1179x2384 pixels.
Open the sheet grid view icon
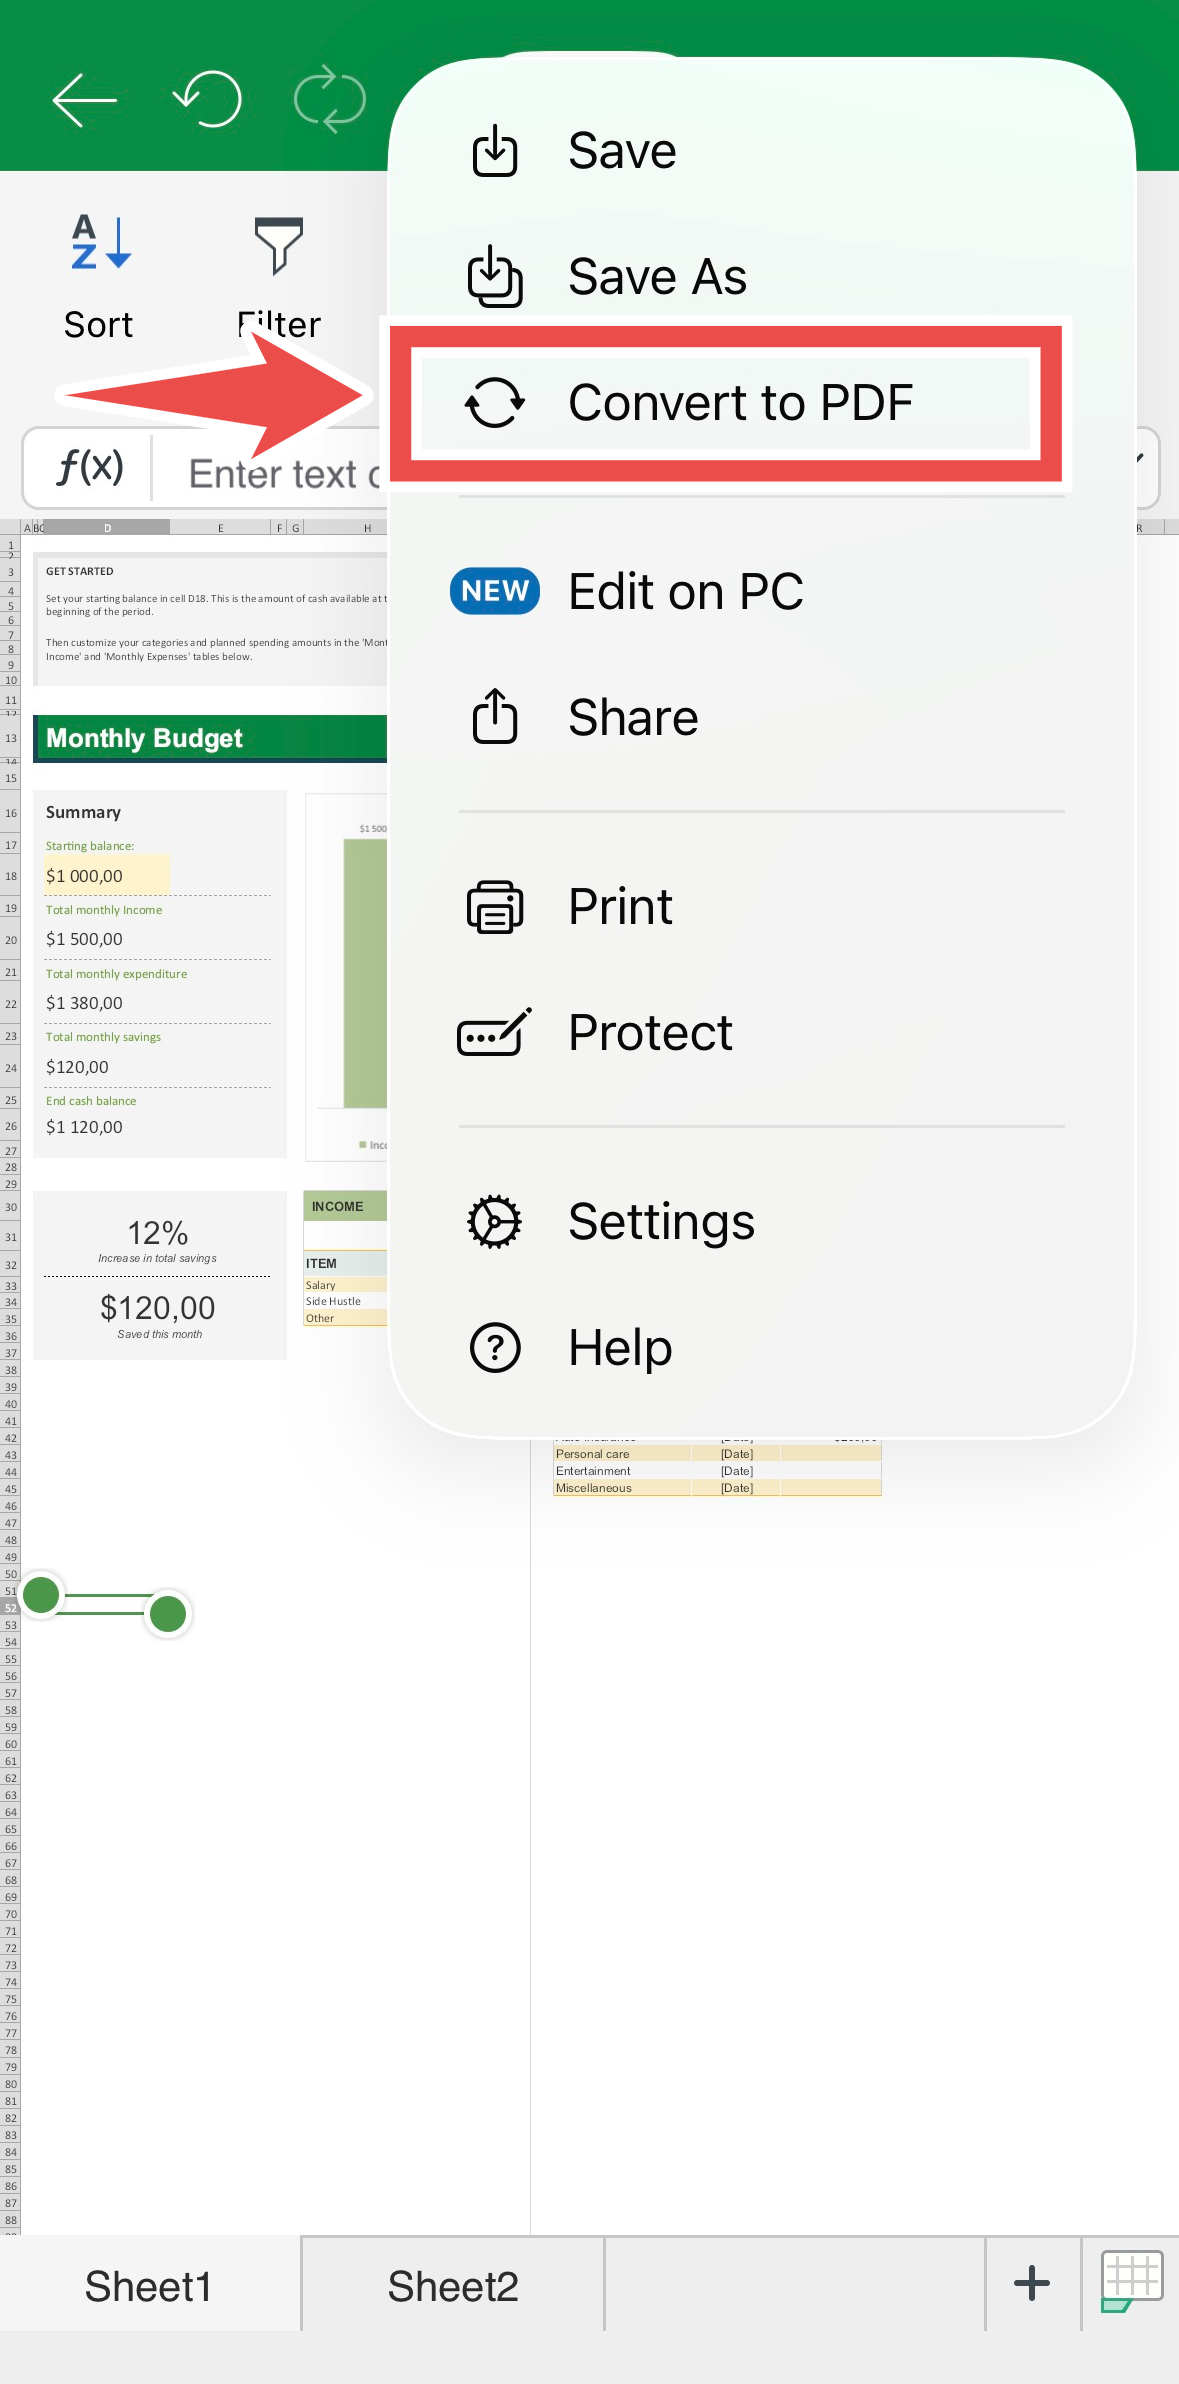1131,2282
